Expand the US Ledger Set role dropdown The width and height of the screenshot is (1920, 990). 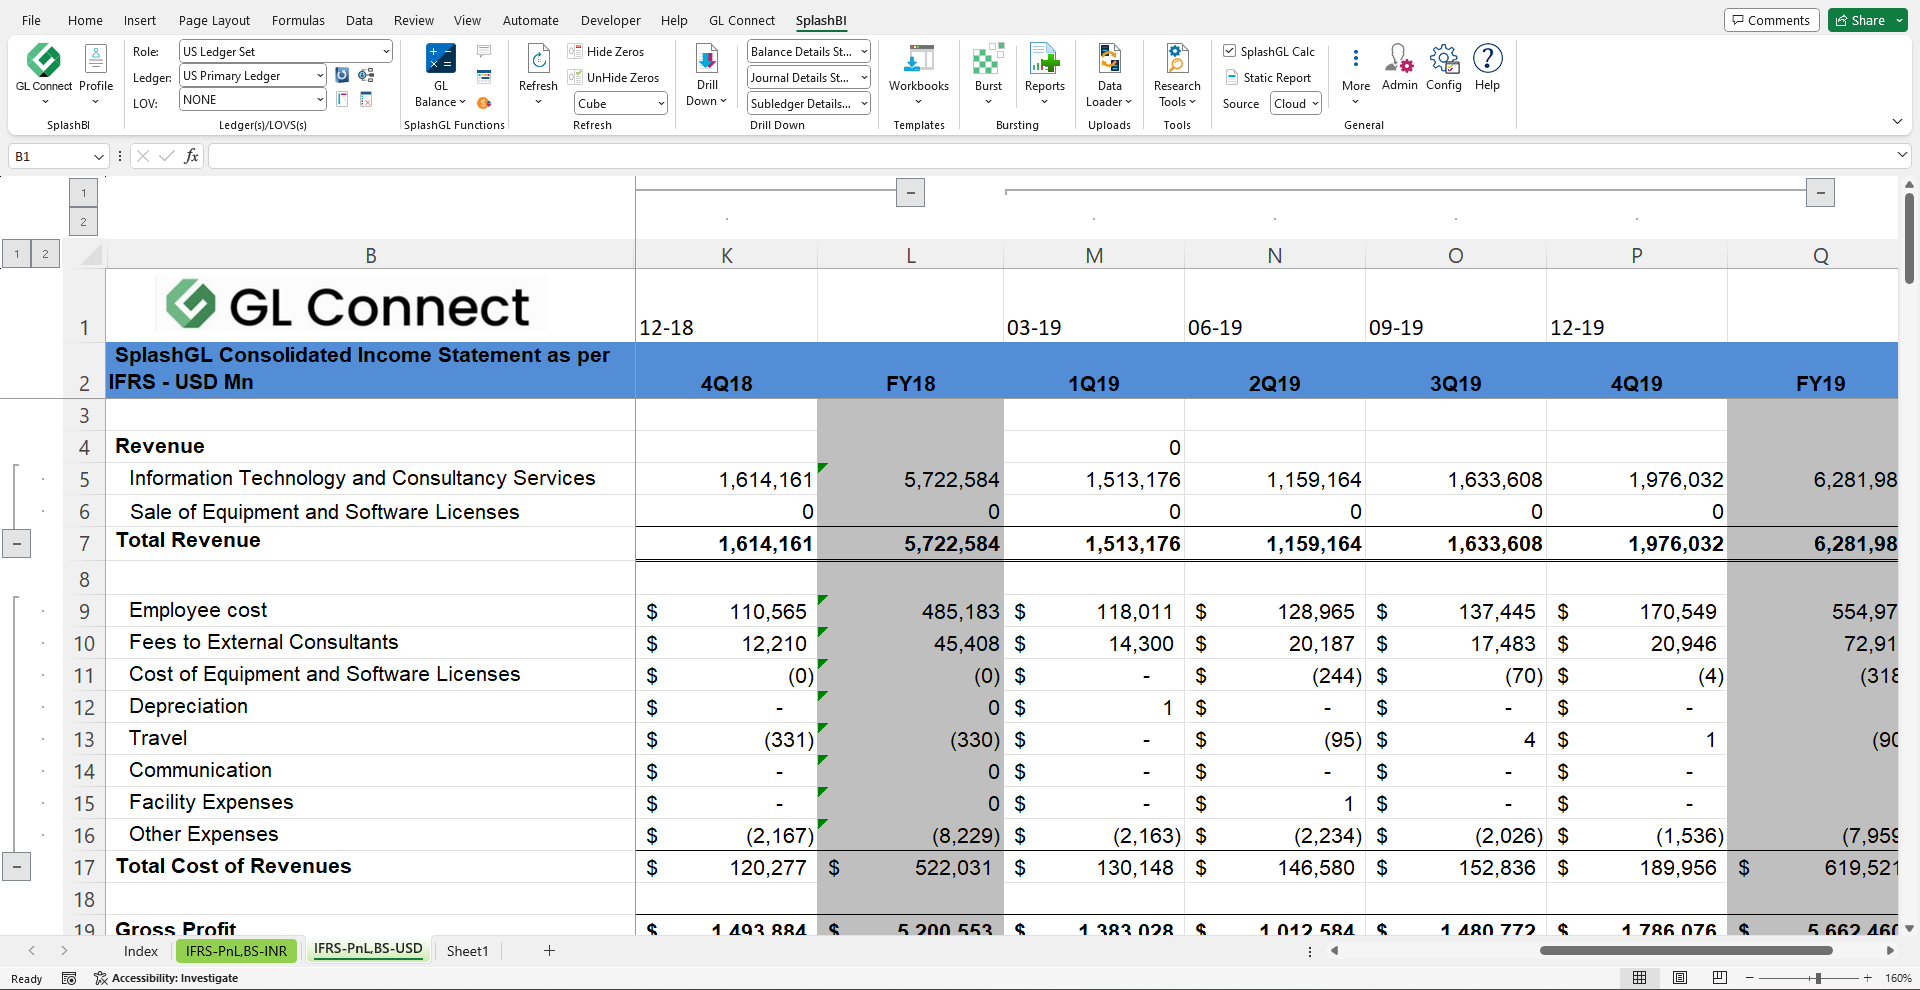pyautogui.click(x=386, y=52)
